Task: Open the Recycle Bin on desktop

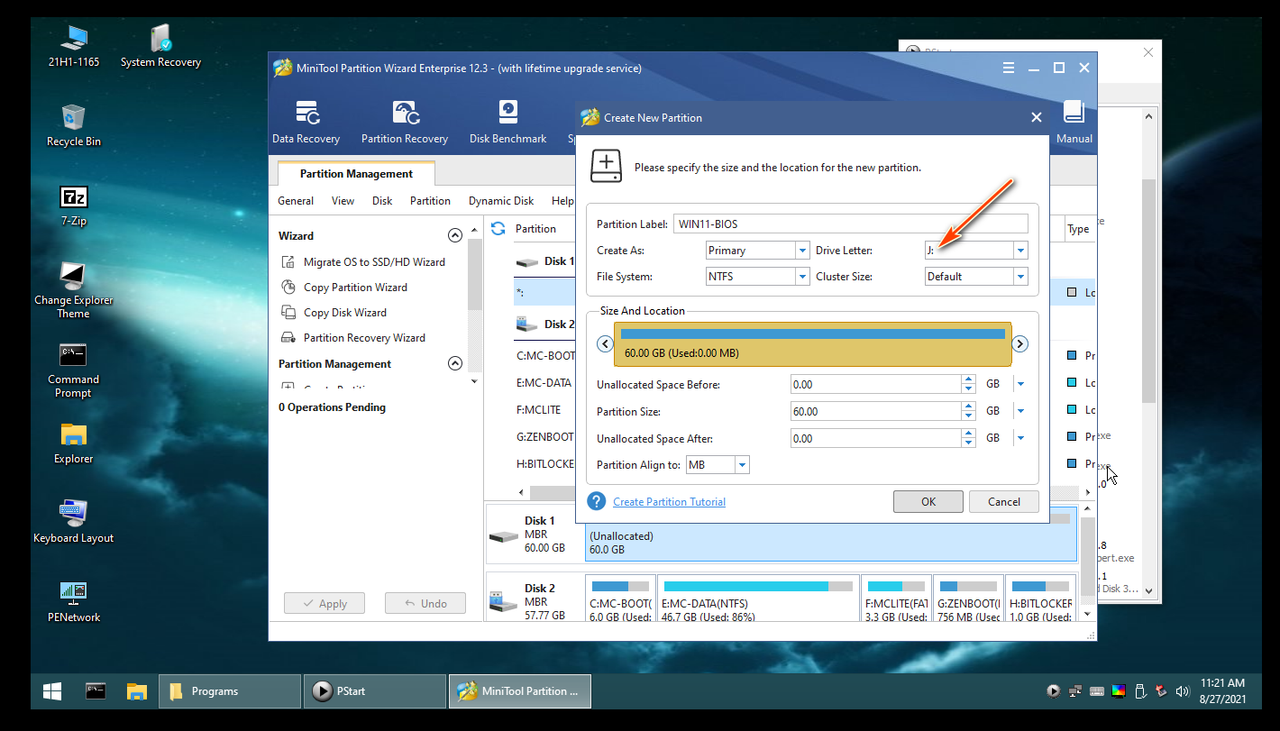Action: (x=74, y=125)
